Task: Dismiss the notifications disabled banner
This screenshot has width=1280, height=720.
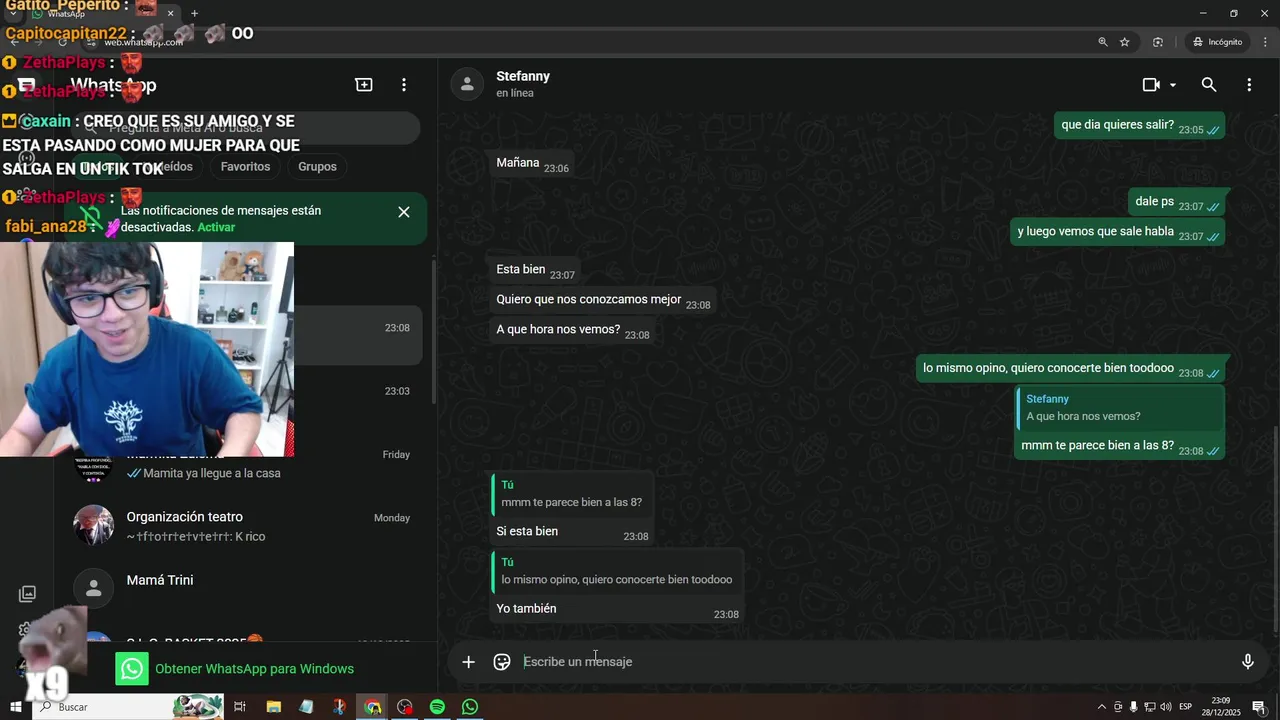Action: click(404, 212)
